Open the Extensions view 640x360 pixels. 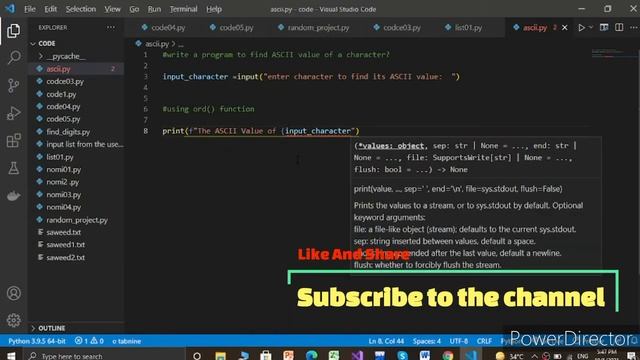pyautogui.click(x=13, y=141)
